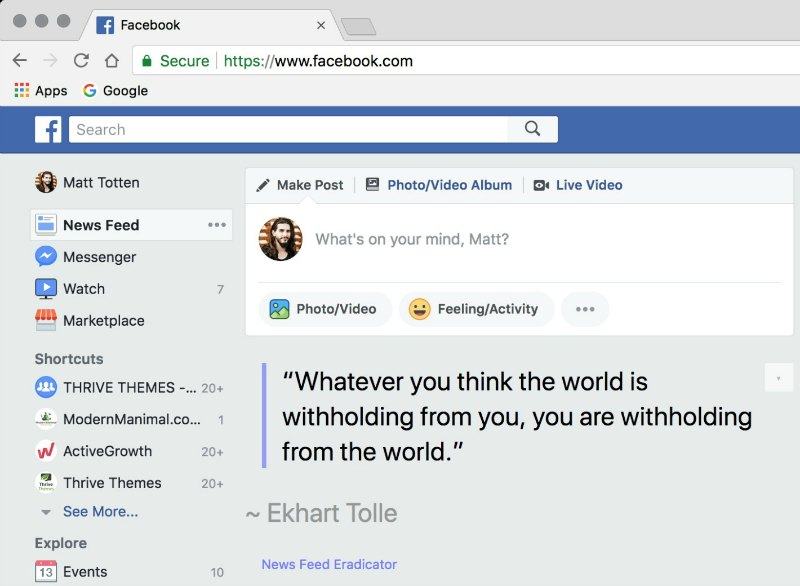
Task: Open the News Feed Eradicator link
Action: 329,565
